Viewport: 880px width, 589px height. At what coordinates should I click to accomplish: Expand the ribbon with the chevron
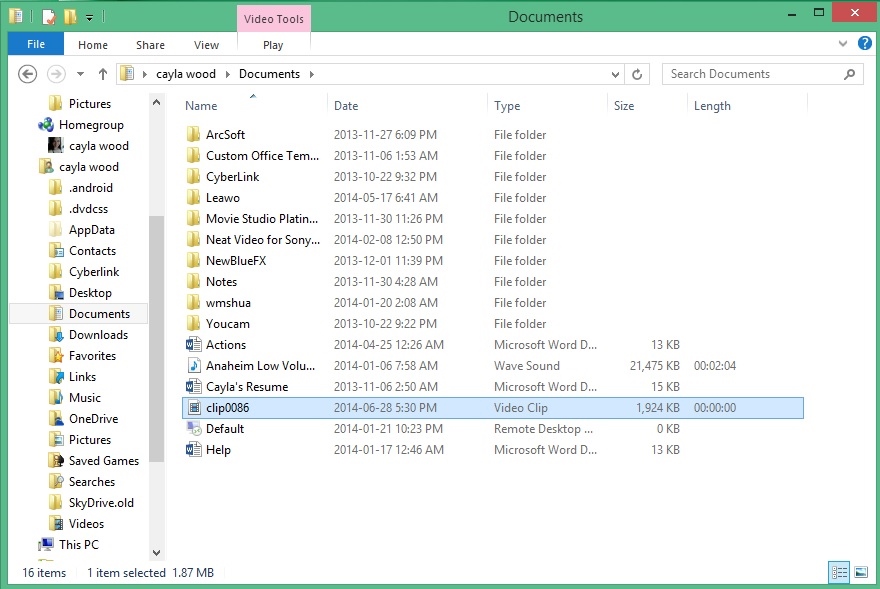coord(842,43)
